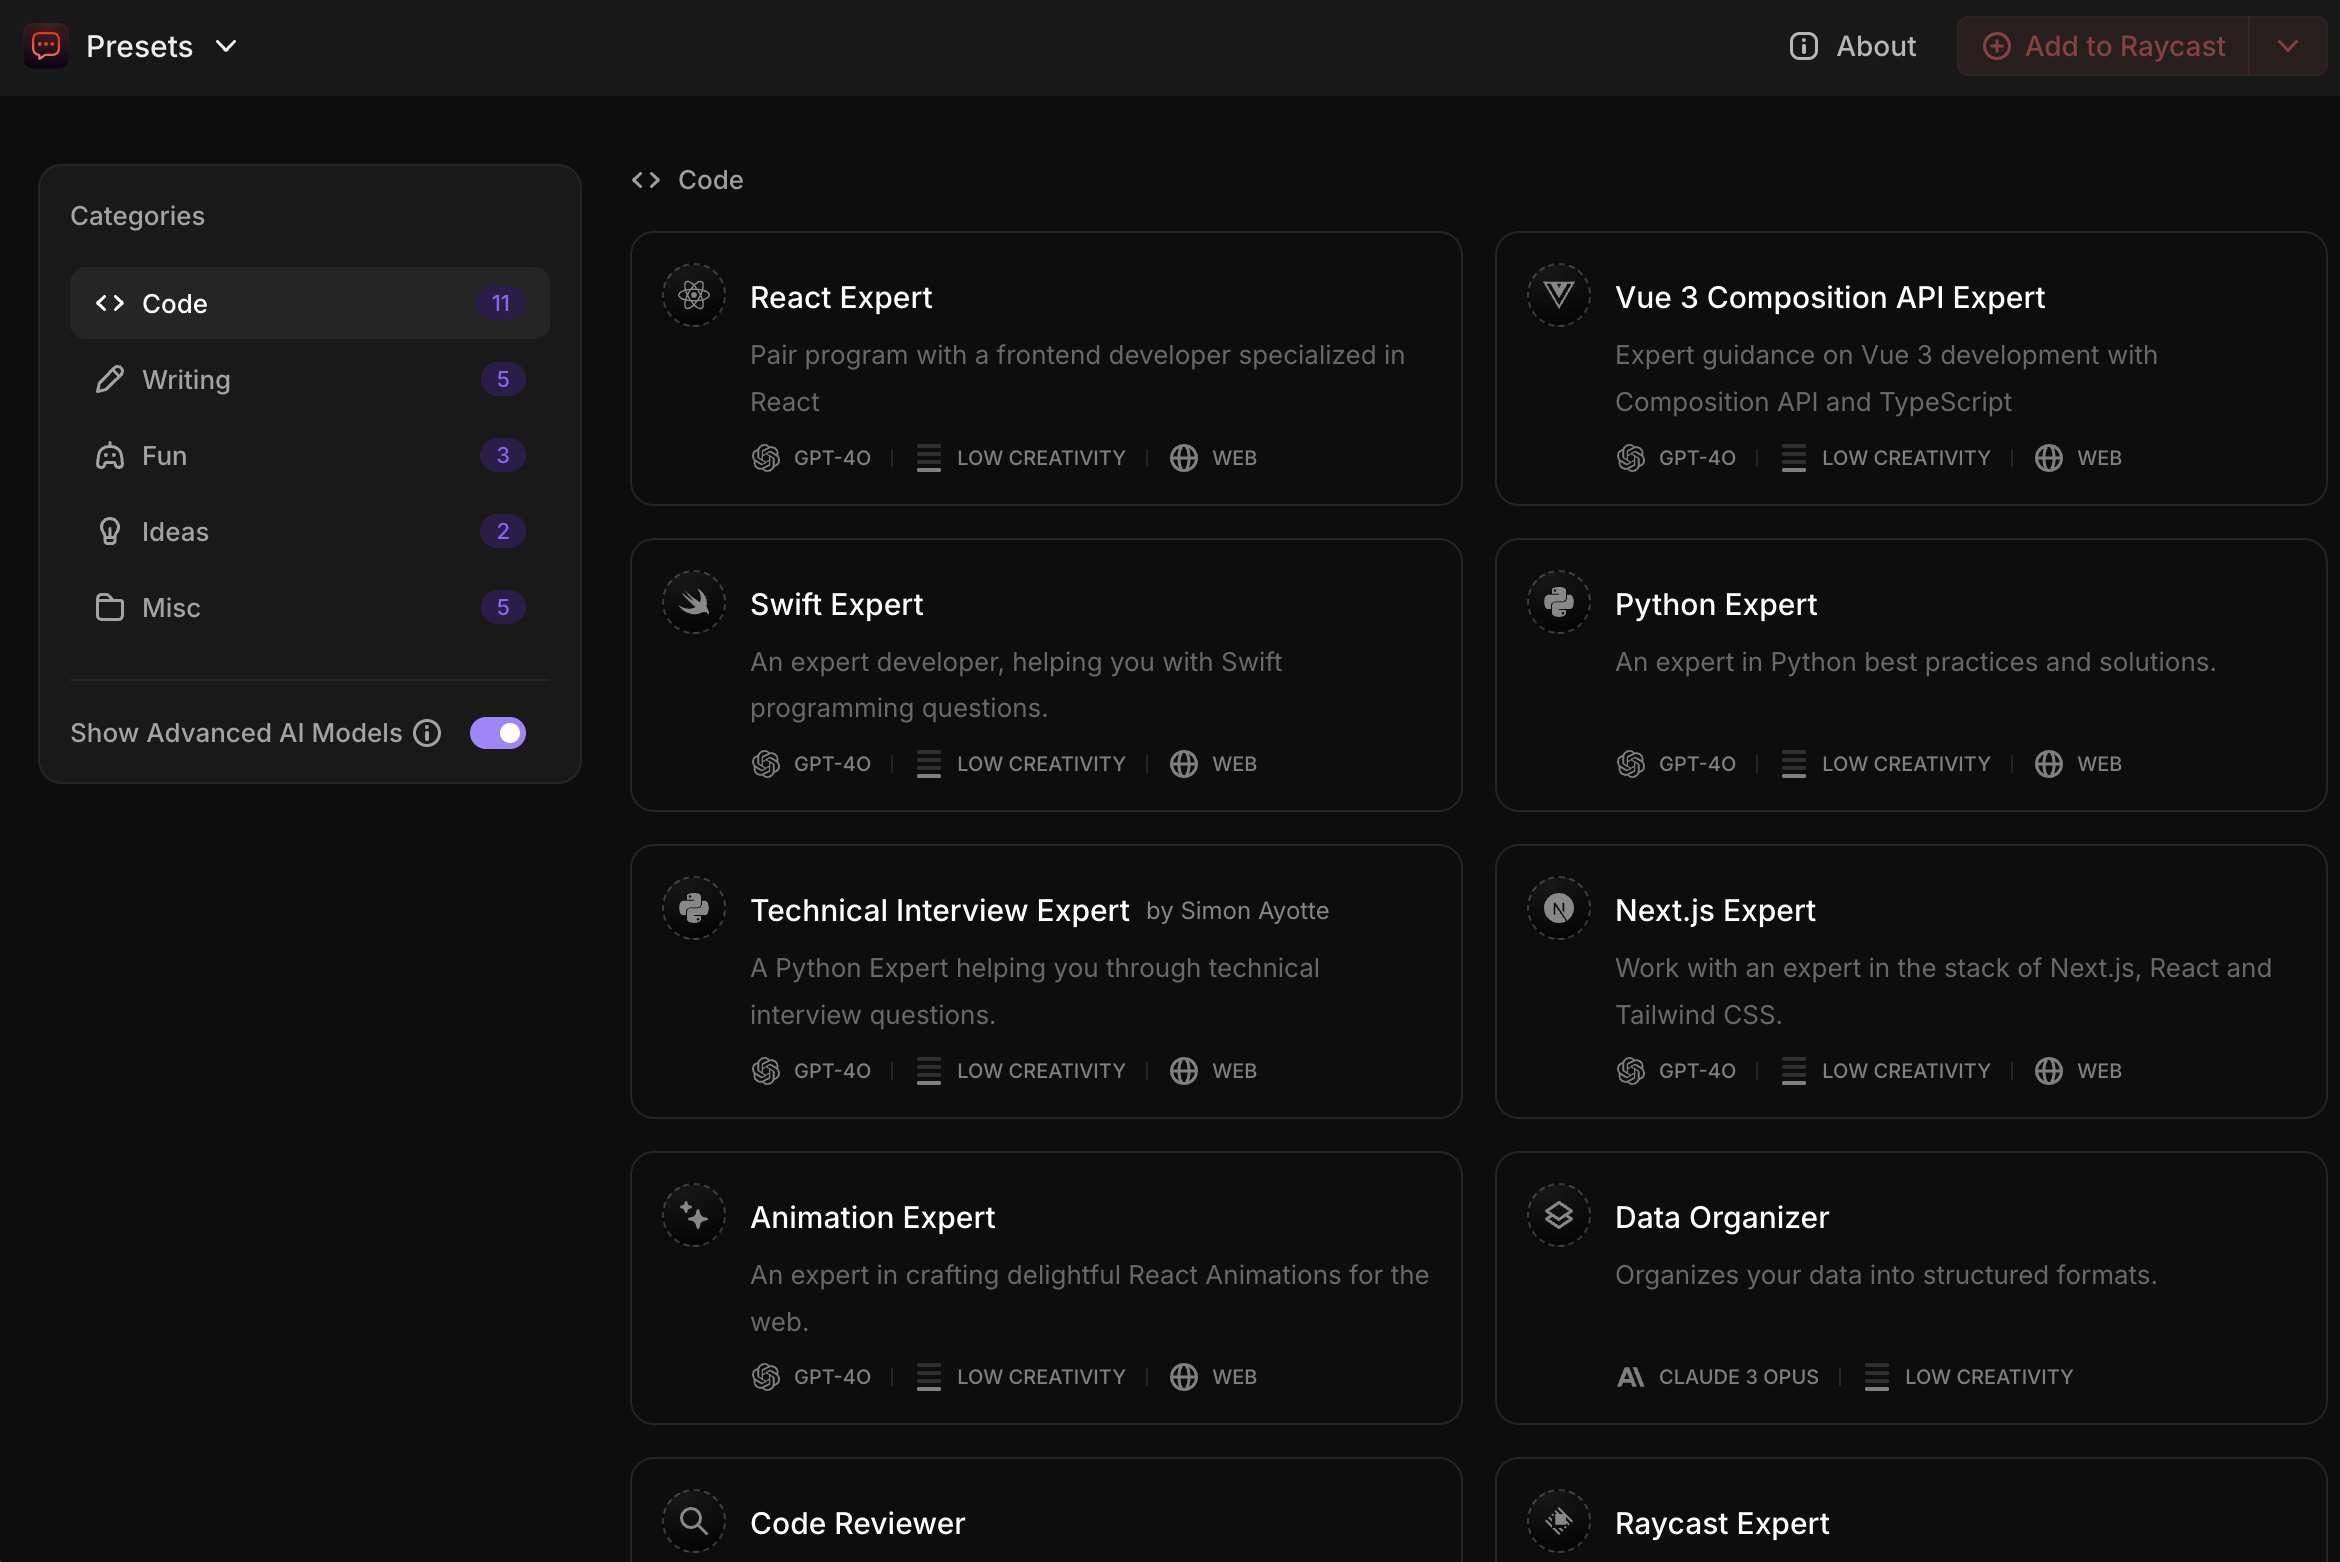Open the Python Expert preset card
Screen dimensions: 2340x1562
[1910, 675]
